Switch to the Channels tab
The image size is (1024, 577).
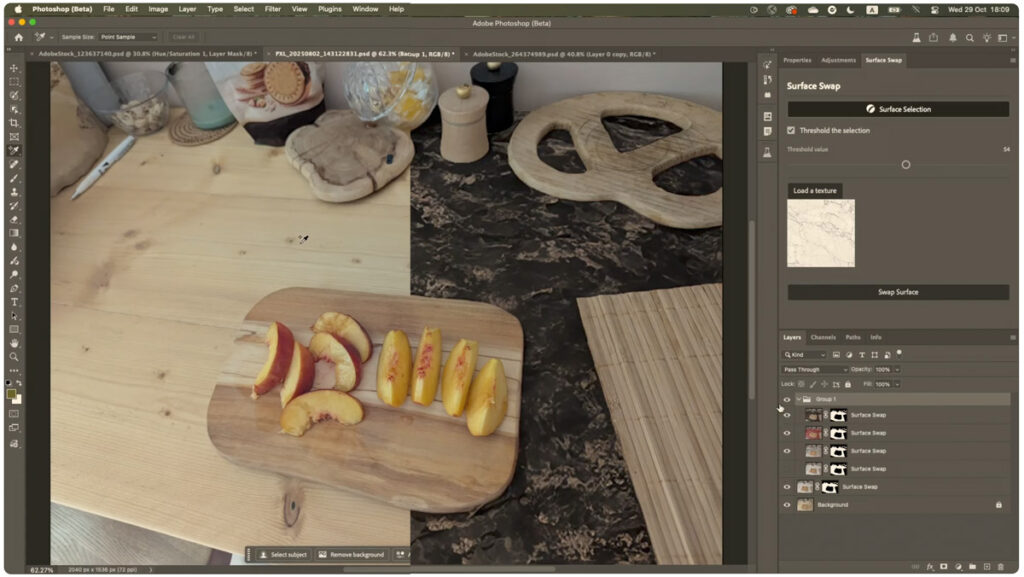point(823,337)
